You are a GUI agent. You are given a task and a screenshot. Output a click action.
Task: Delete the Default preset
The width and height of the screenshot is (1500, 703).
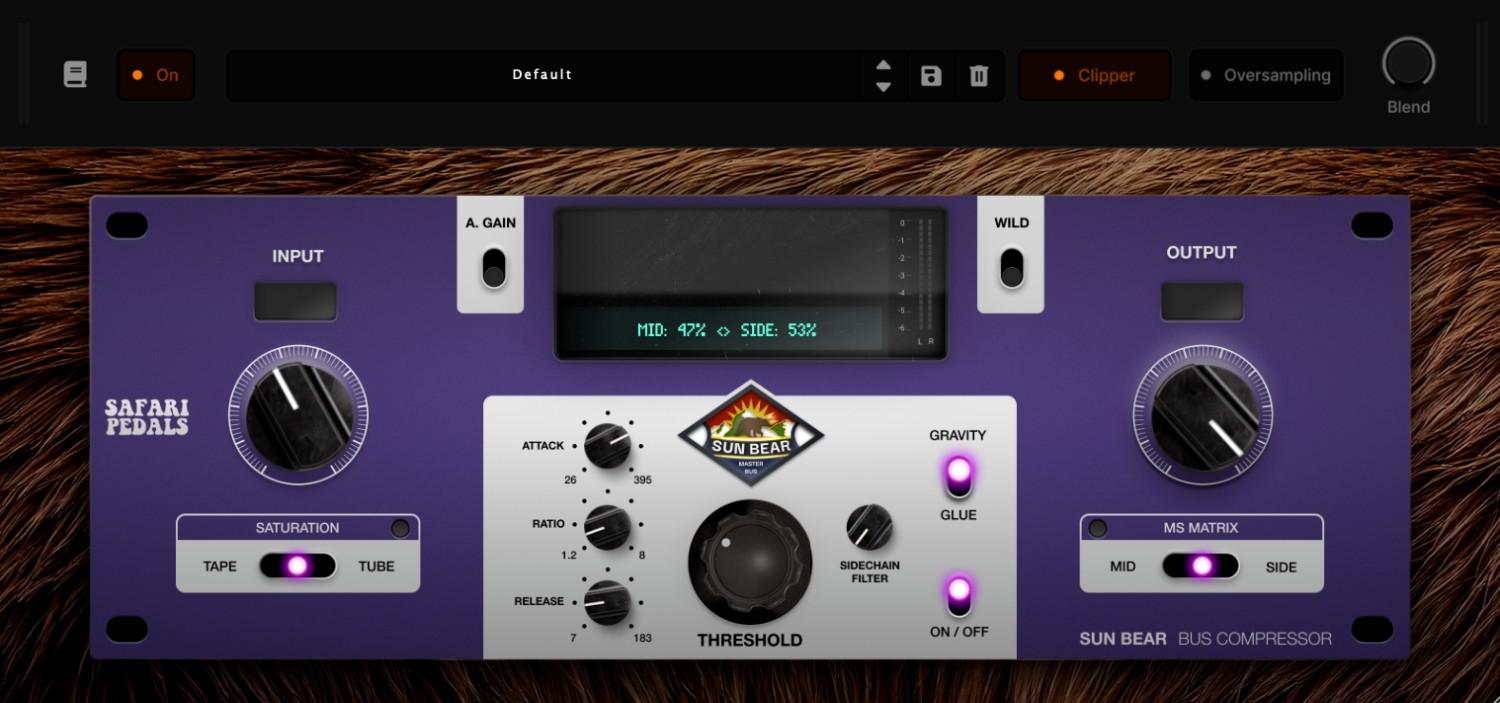[x=978, y=75]
